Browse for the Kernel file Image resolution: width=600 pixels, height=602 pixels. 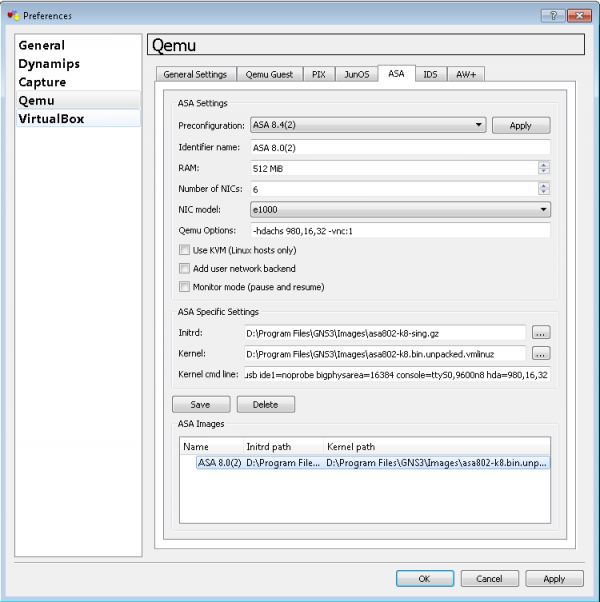tap(541, 354)
